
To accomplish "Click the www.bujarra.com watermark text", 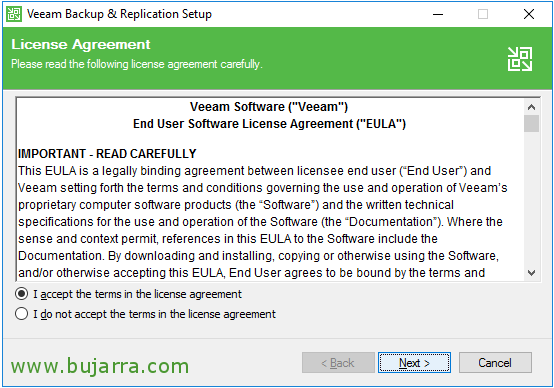I will 100,366.
